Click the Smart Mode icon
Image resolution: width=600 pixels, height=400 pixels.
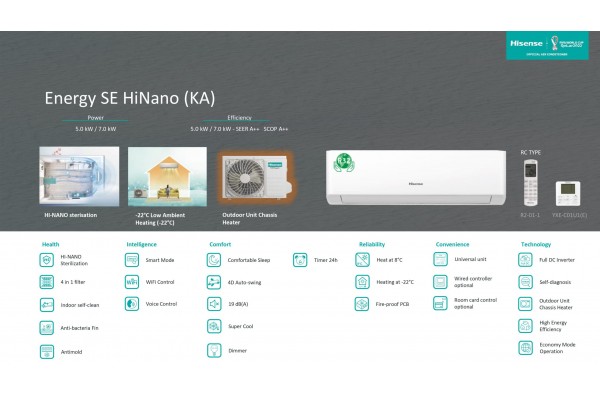pos(132,259)
